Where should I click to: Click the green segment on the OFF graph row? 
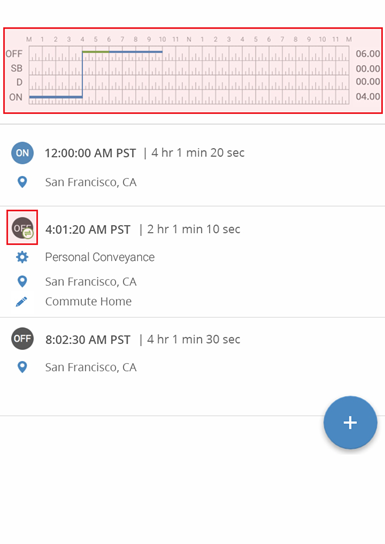(96, 52)
